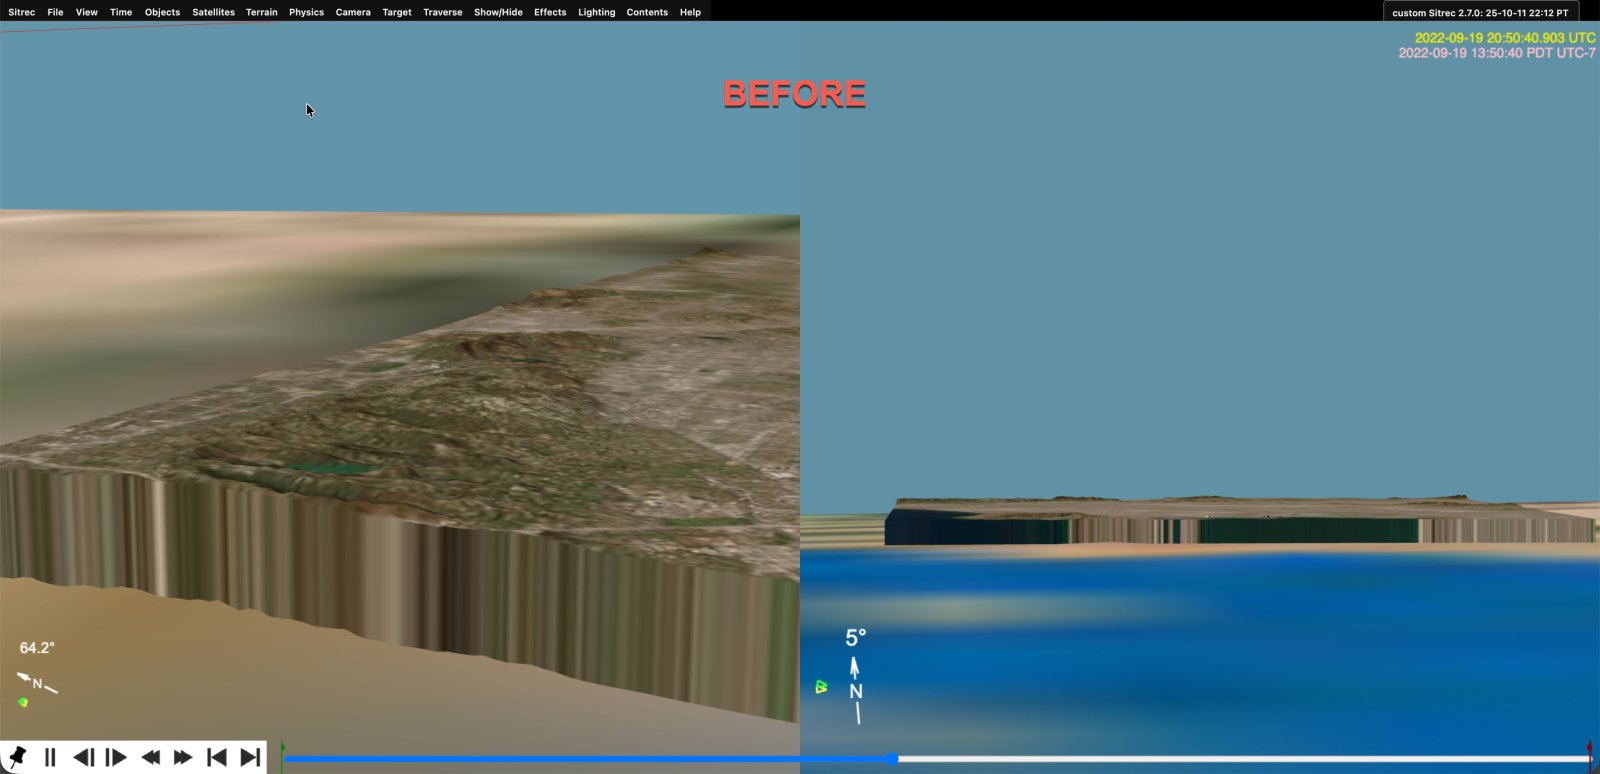The height and width of the screenshot is (774, 1600).
Task: Expand the Satellites menu
Action: (213, 12)
